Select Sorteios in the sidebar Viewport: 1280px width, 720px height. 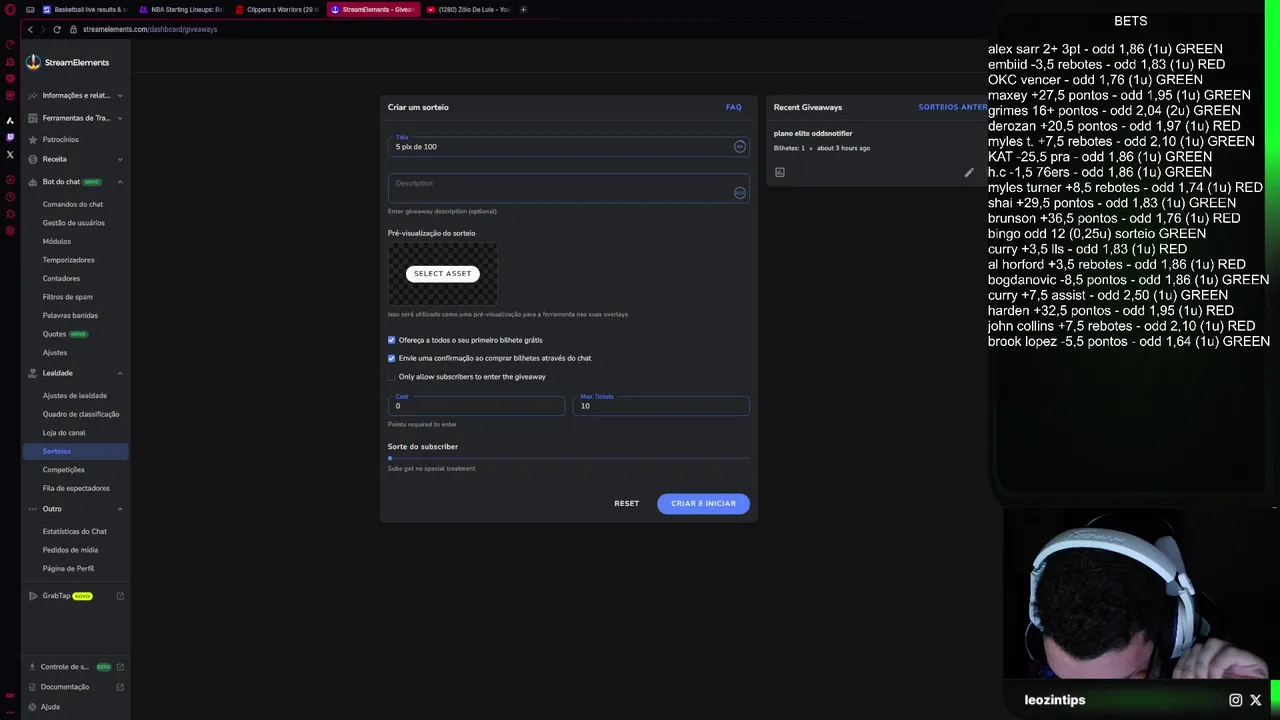[75, 451]
